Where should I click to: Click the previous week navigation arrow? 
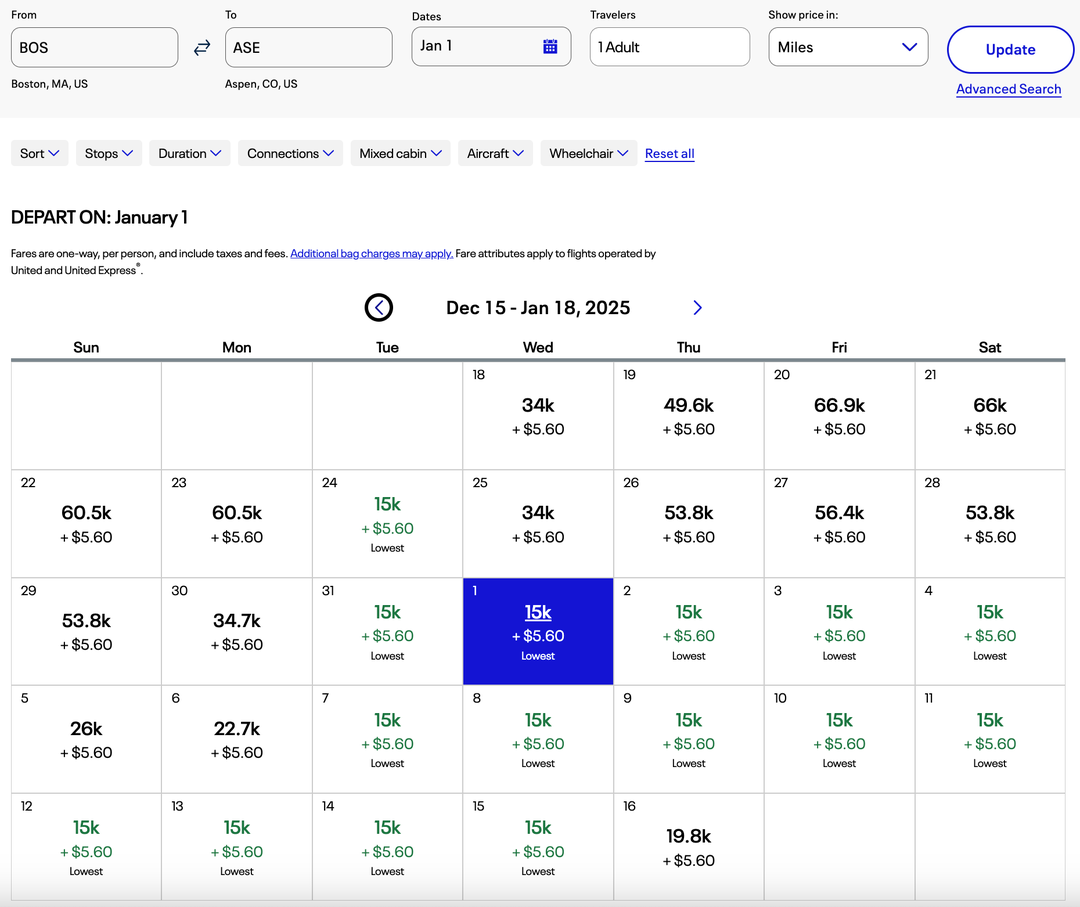click(x=379, y=308)
